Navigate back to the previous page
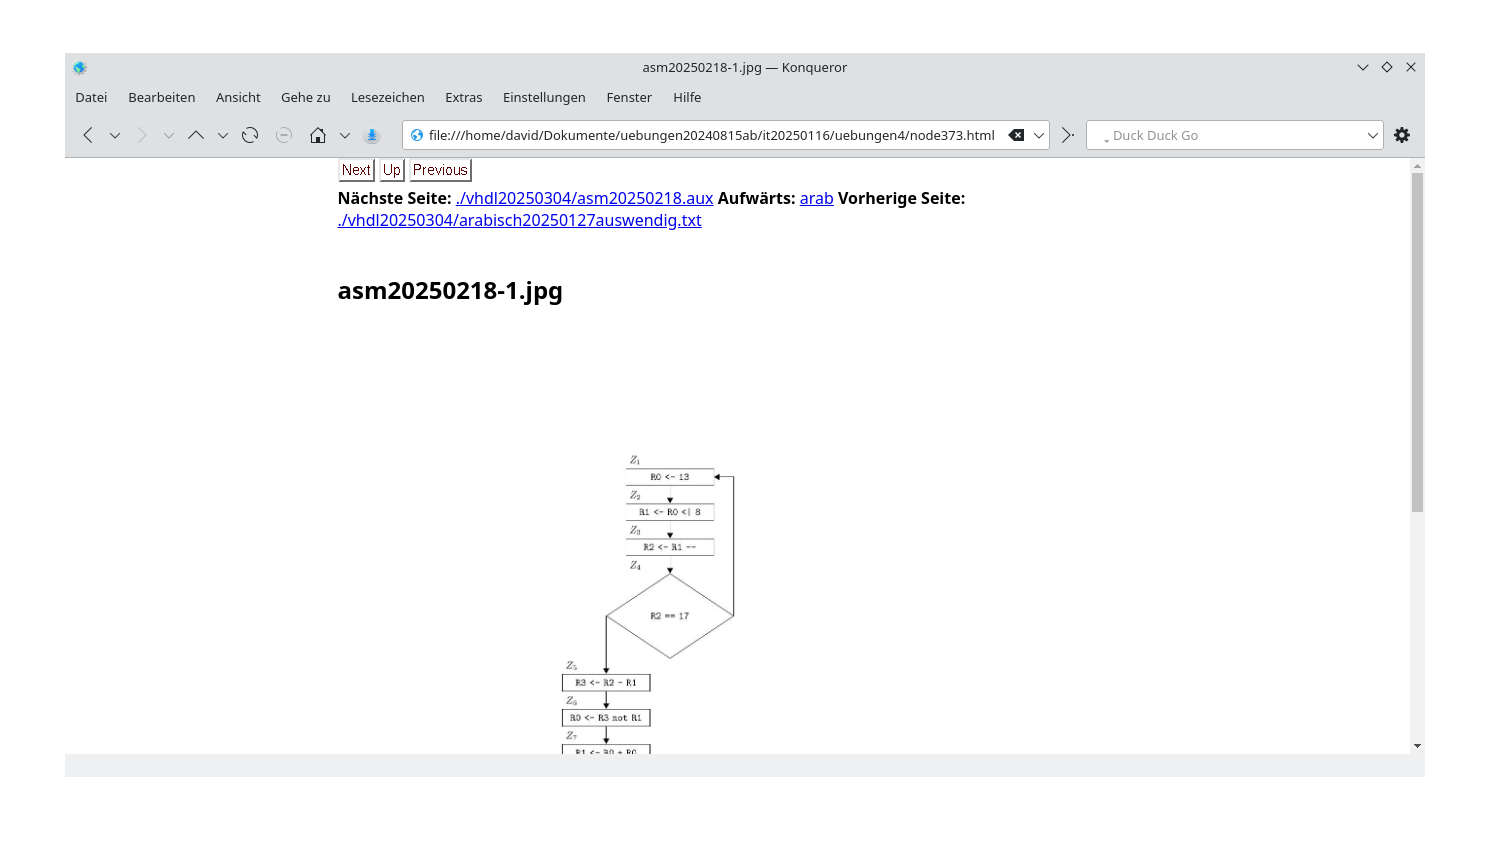The height and width of the screenshot is (854, 1490). pyautogui.click(x=87, y=134)
